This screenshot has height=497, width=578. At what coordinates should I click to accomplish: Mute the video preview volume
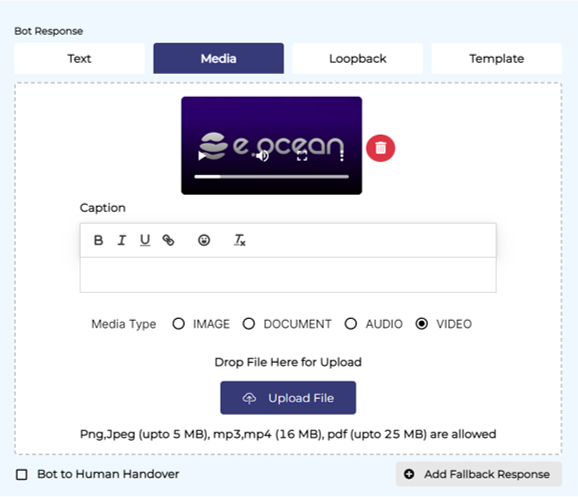coord(262,156)
